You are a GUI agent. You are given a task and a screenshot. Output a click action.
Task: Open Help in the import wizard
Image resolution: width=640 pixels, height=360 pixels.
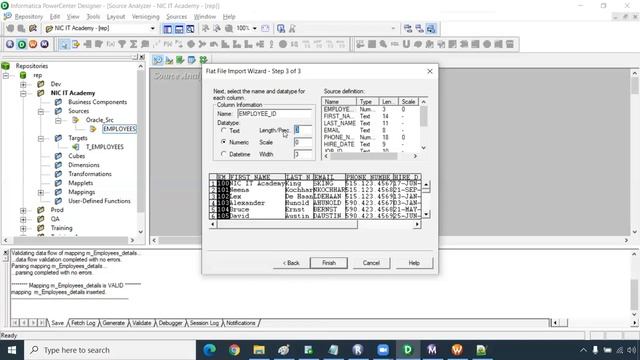pos(414,263)
